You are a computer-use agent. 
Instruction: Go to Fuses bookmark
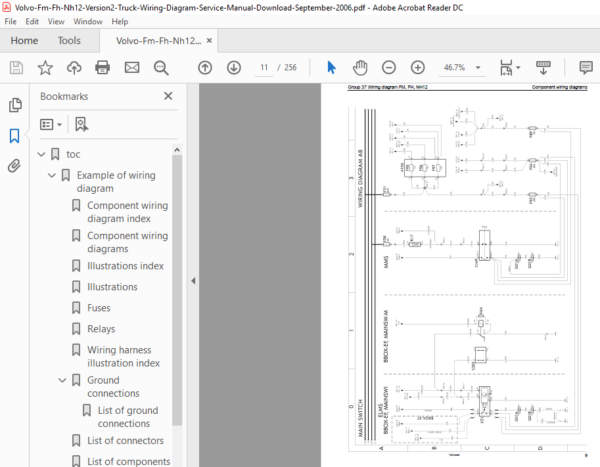99,308
